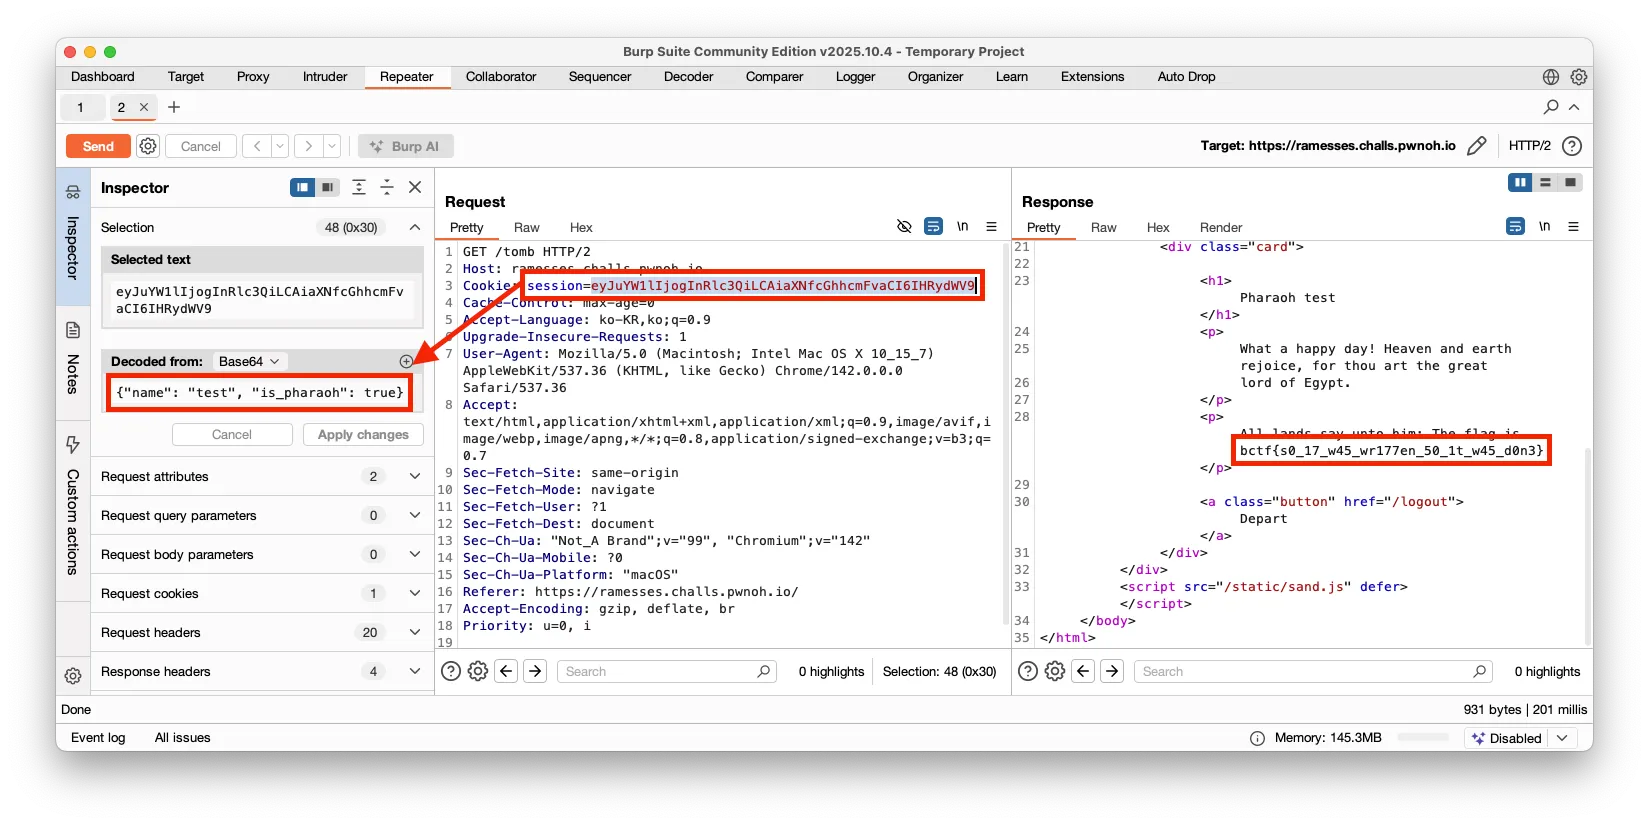Image resolution: width=1649 pixels, height=825 pixels.
Task: Select the Render tab in Response
Action: [1221, 228]
